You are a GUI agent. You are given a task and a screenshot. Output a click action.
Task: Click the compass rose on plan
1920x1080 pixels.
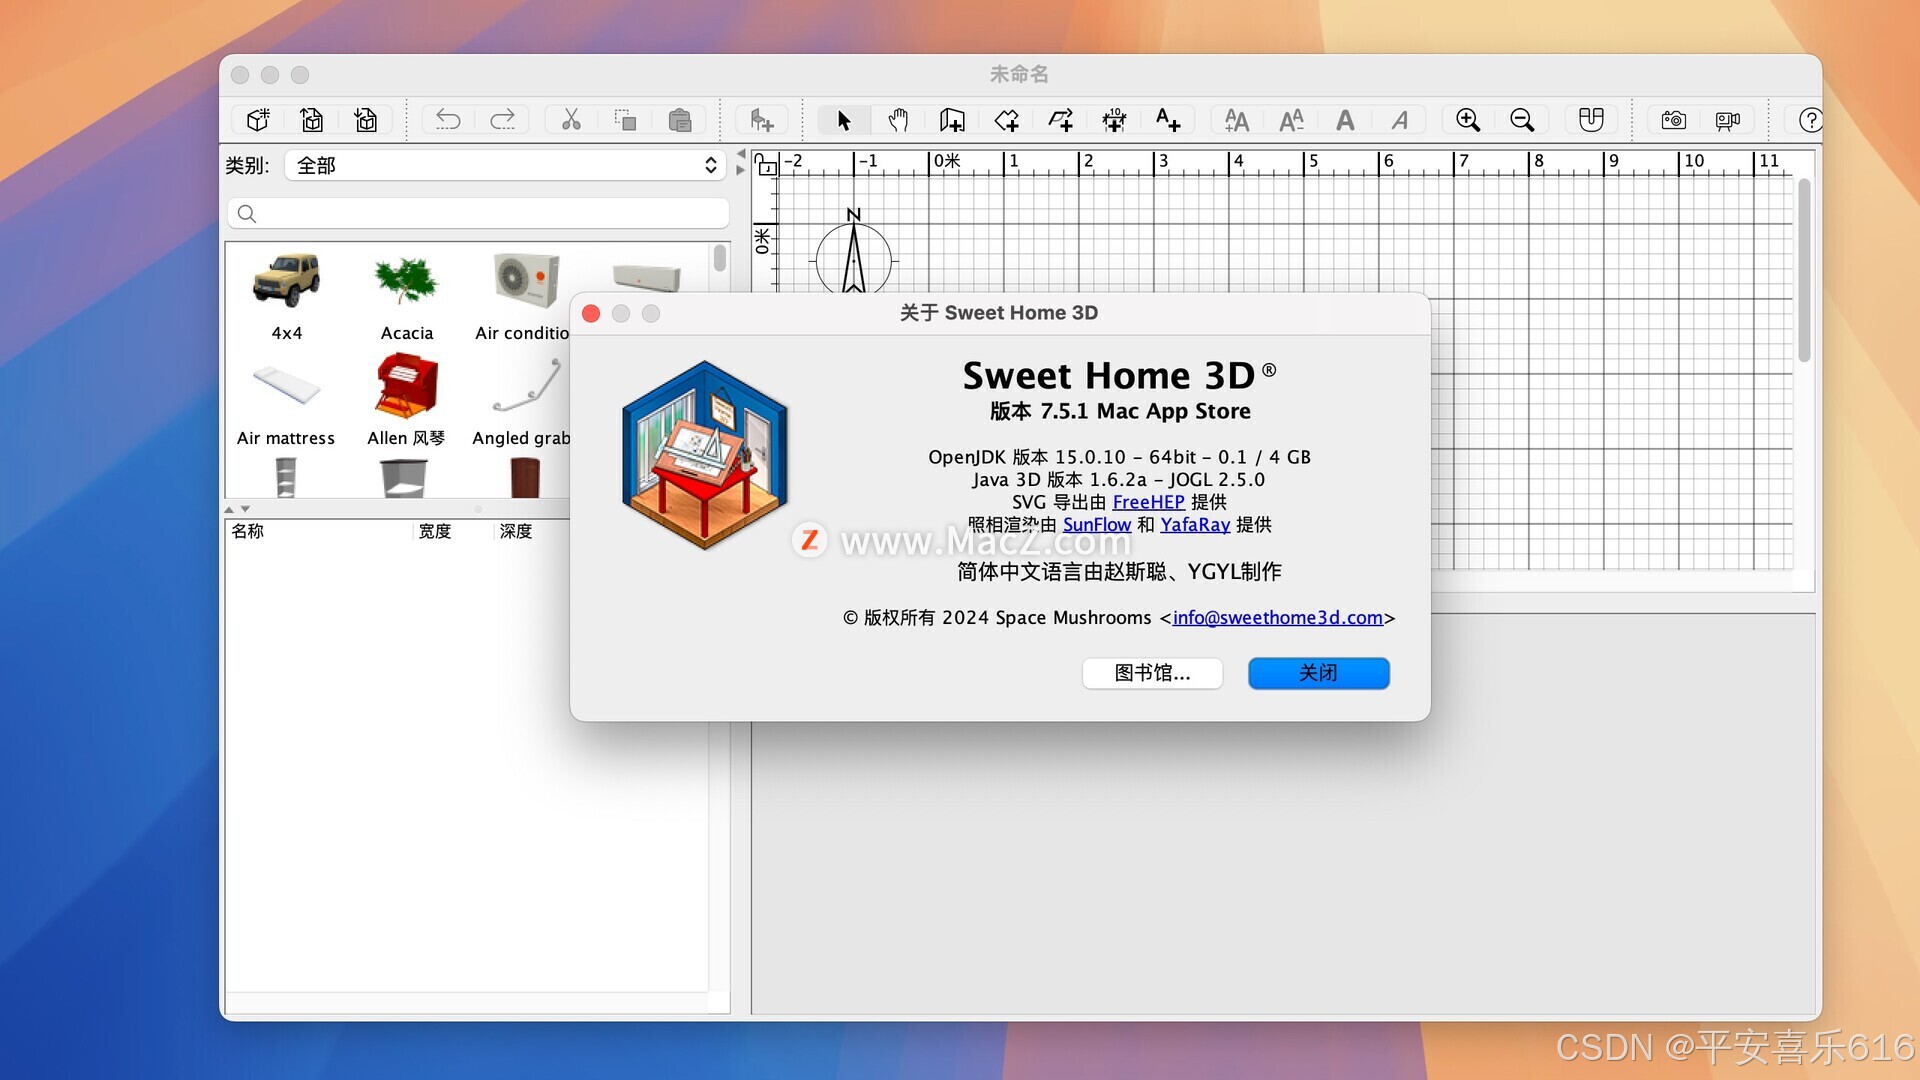(x=853, y=254)
